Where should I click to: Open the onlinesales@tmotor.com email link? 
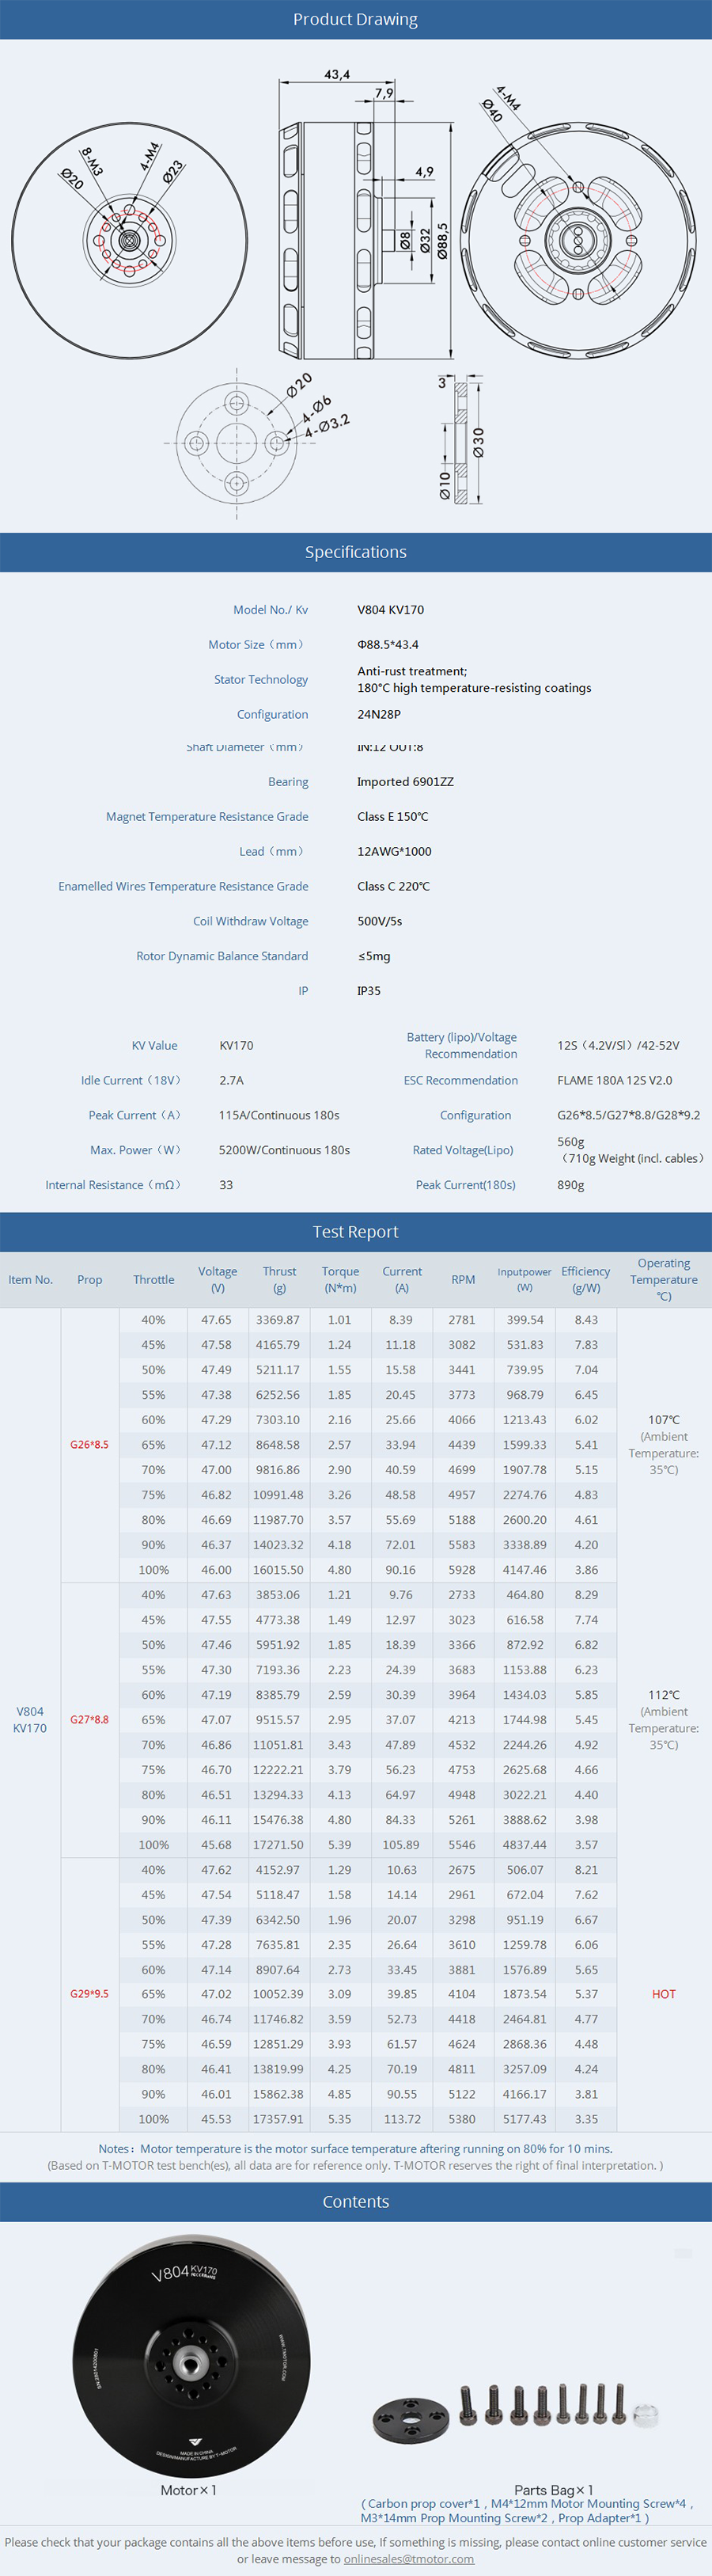(x=408, y=2559)
